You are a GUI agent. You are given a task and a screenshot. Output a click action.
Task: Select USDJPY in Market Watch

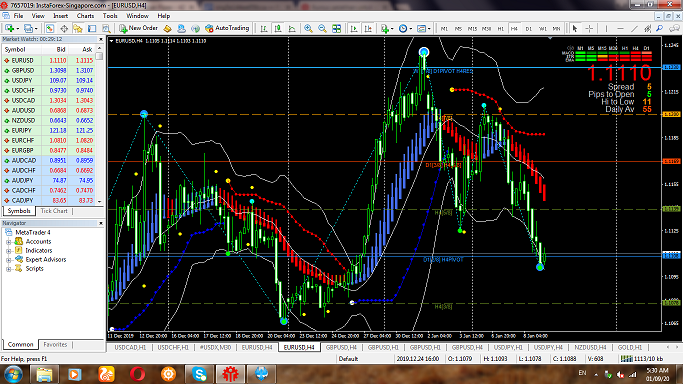[x=49, y=80]
